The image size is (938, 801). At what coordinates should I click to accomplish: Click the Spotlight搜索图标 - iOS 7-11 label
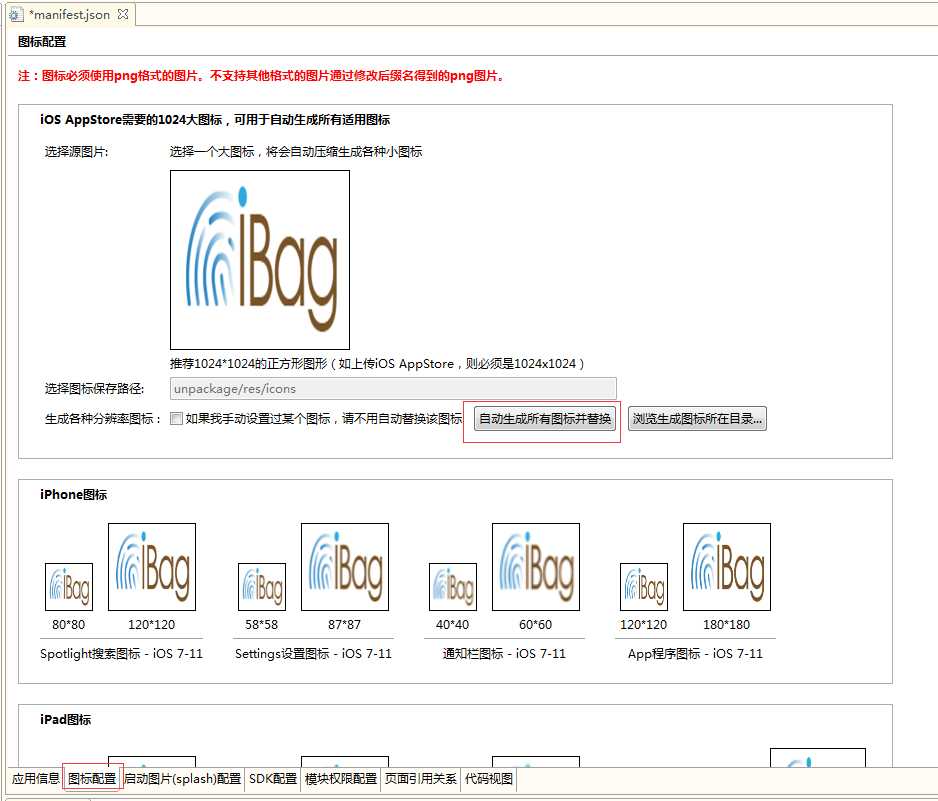point(121,654)
